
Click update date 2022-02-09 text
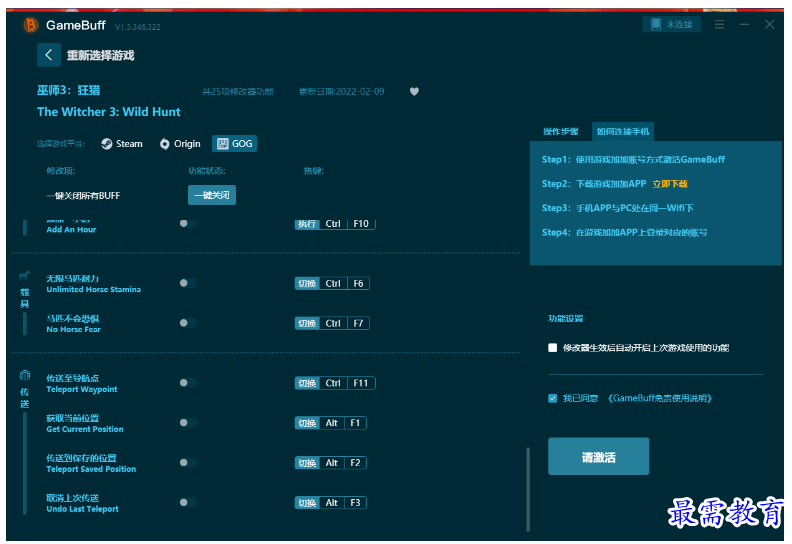click(341, 91)
